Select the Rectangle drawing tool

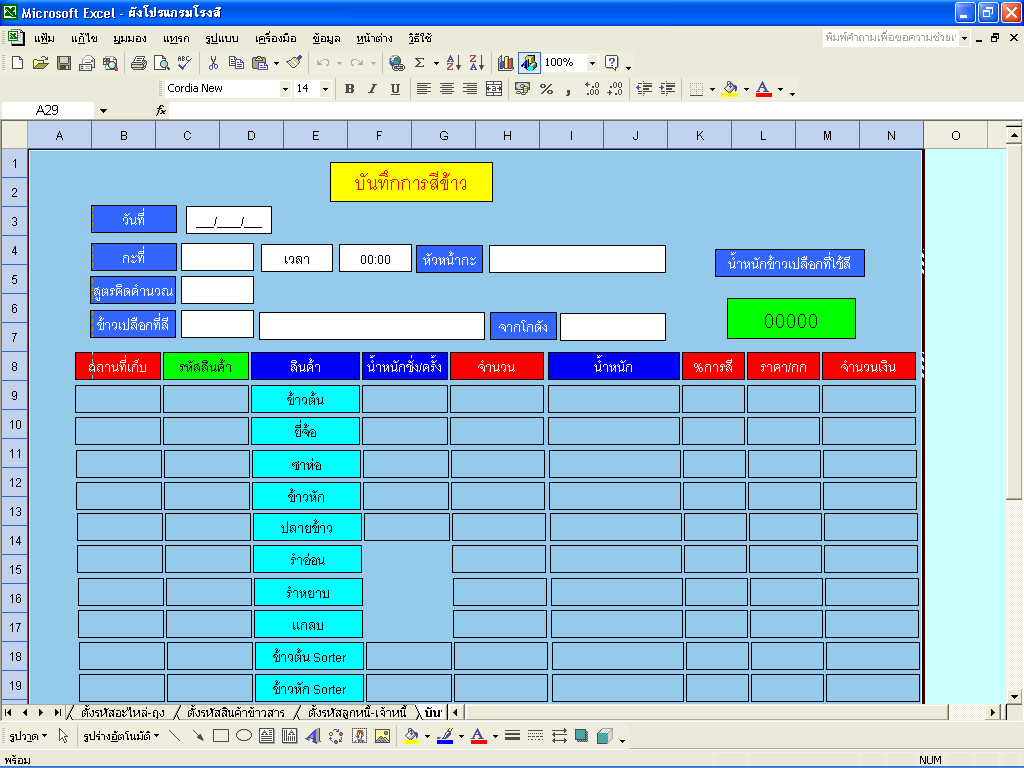[x=221, y=736]
